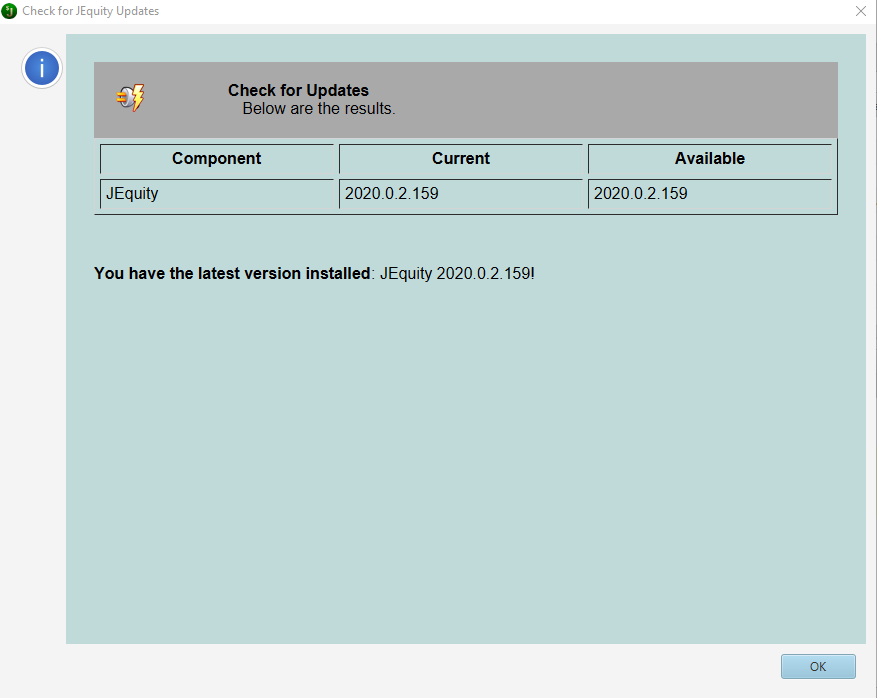The image size is (877, 698).
Task: Click the blue information icon
Action: pos(42,68)
